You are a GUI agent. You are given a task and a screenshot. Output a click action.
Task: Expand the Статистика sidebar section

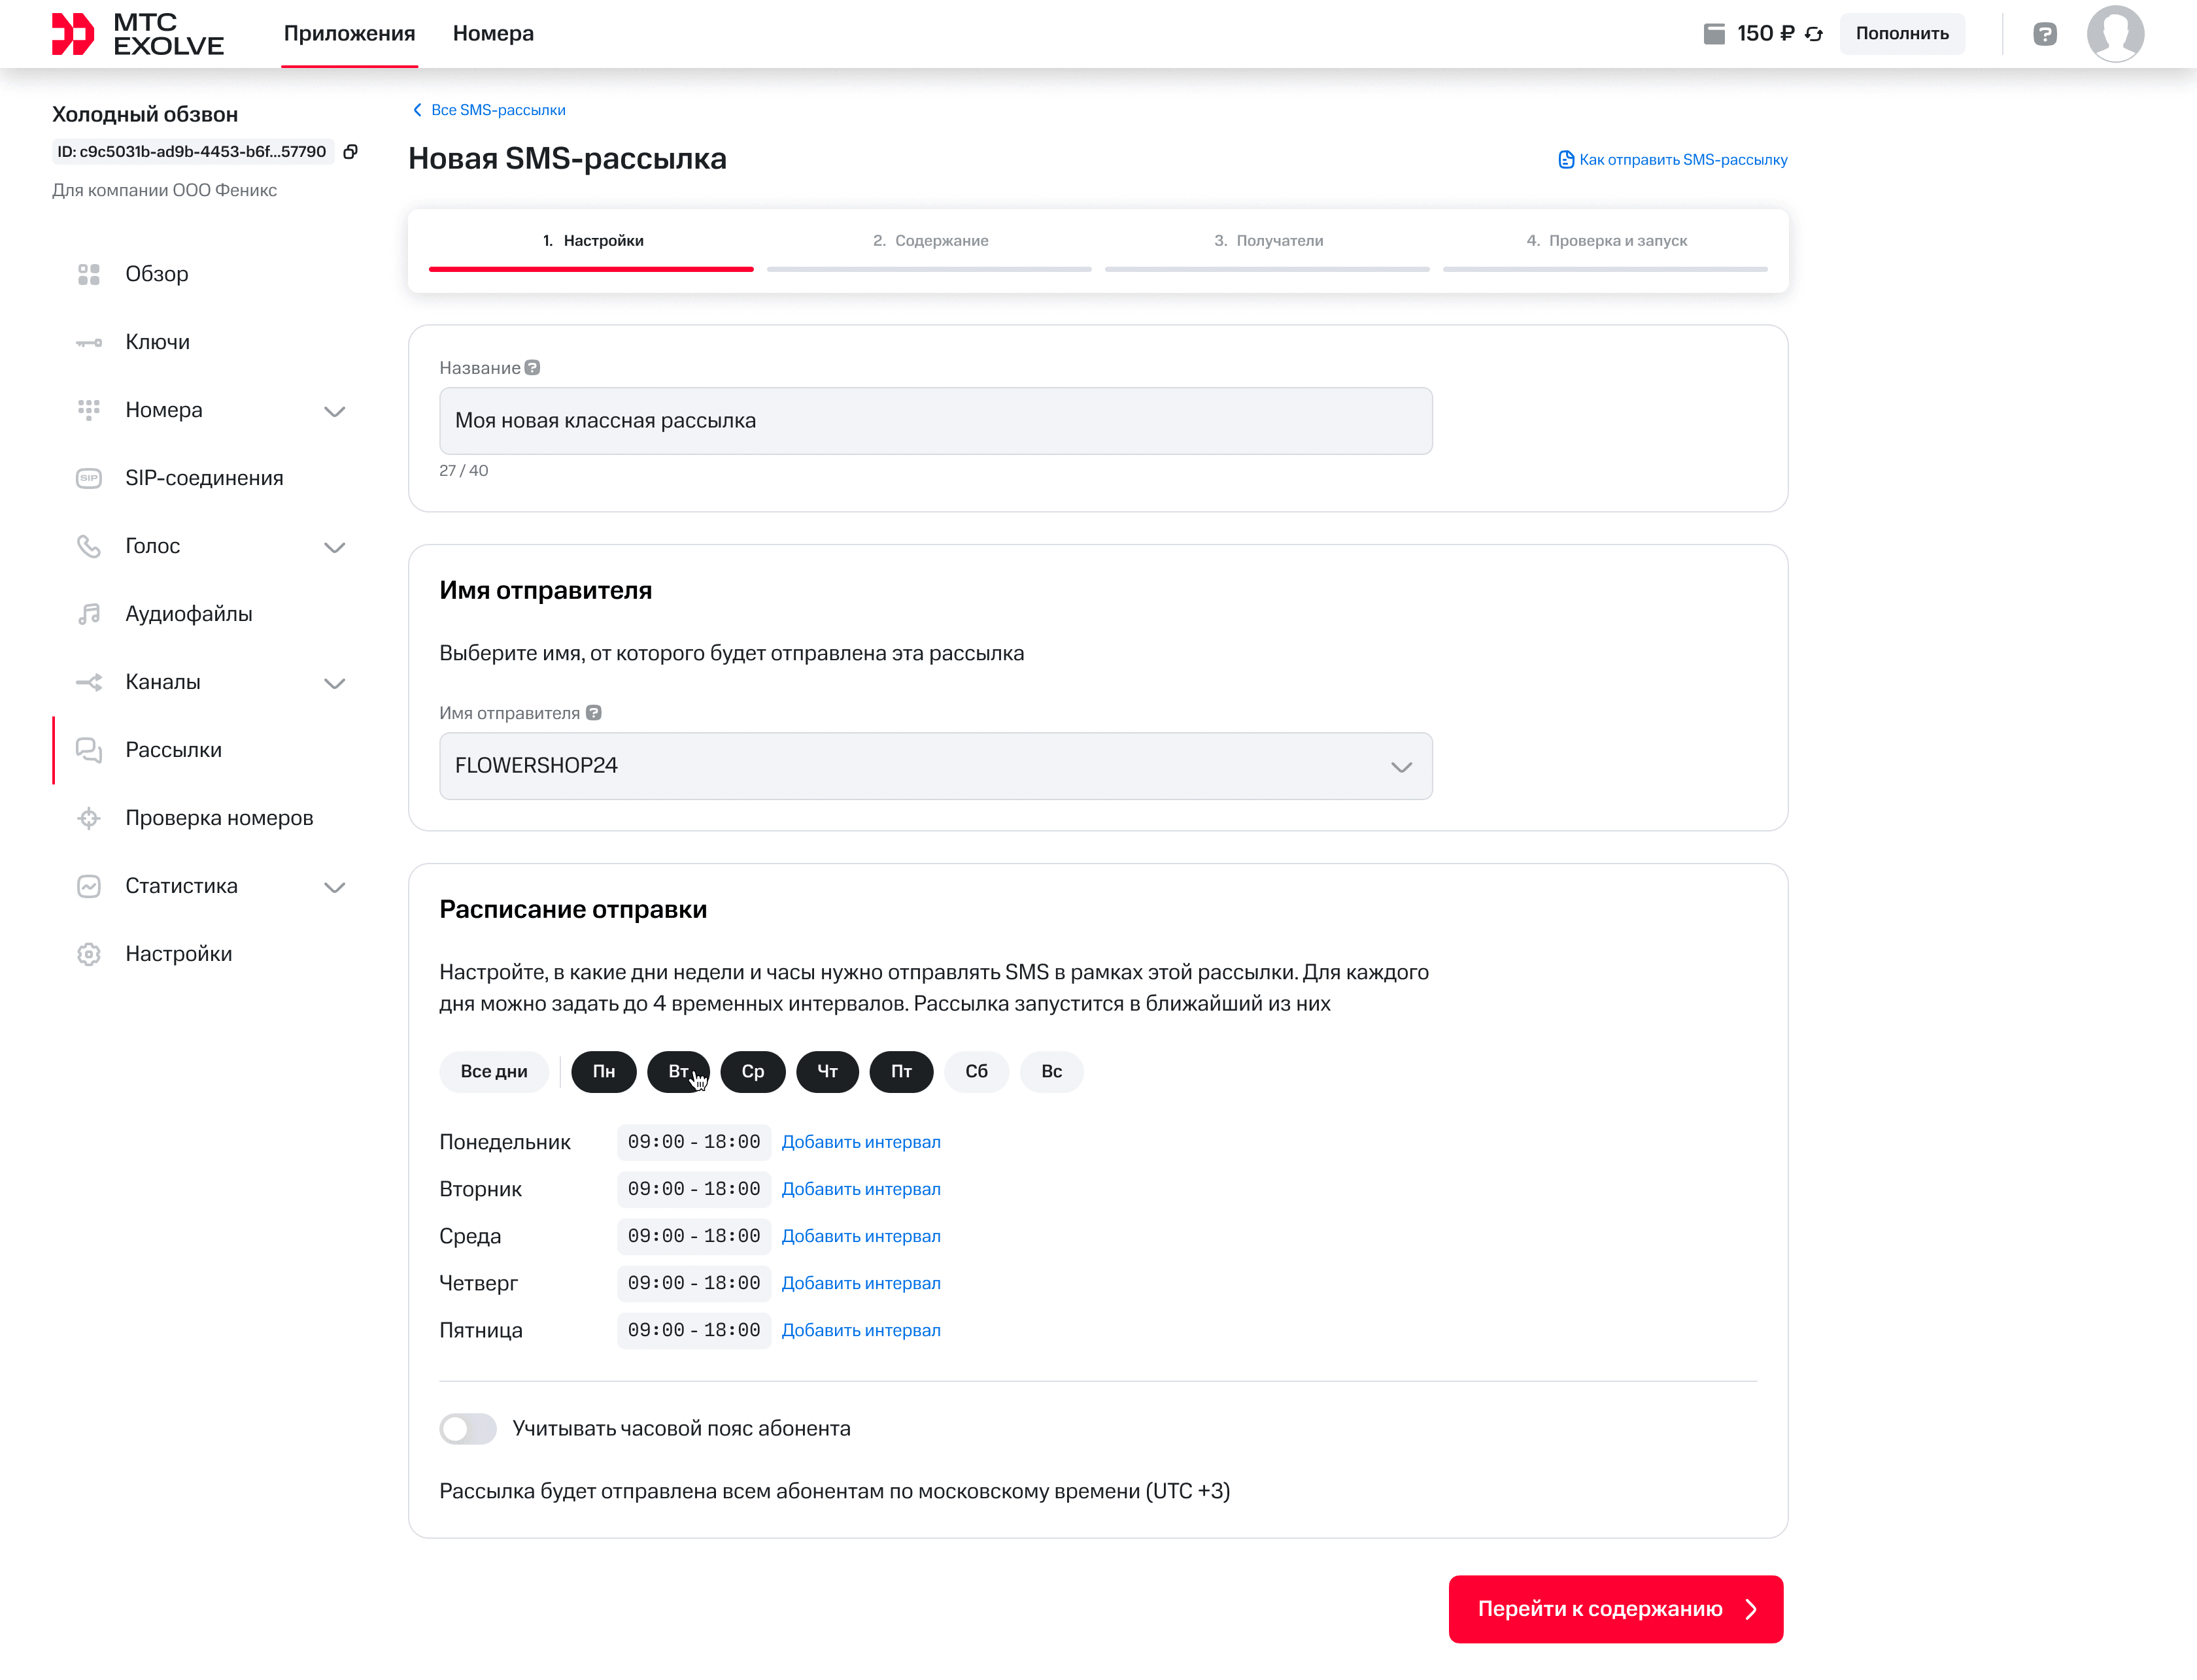point(335,887)
